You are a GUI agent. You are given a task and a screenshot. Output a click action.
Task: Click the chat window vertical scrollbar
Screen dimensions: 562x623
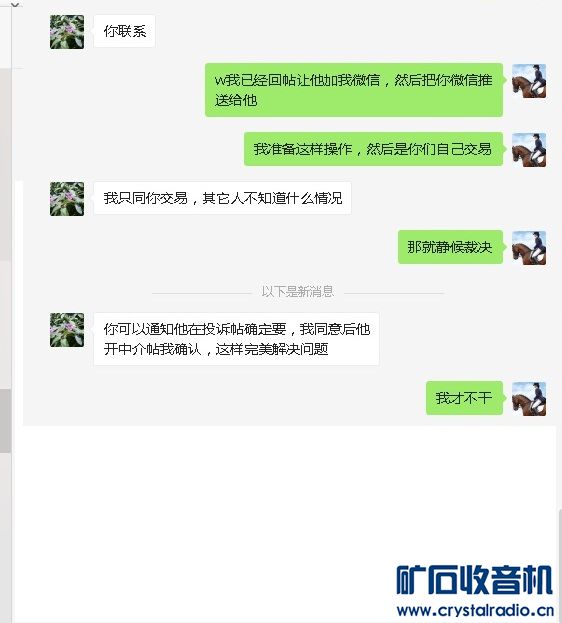pyautogui.click(x=559, y=564)
